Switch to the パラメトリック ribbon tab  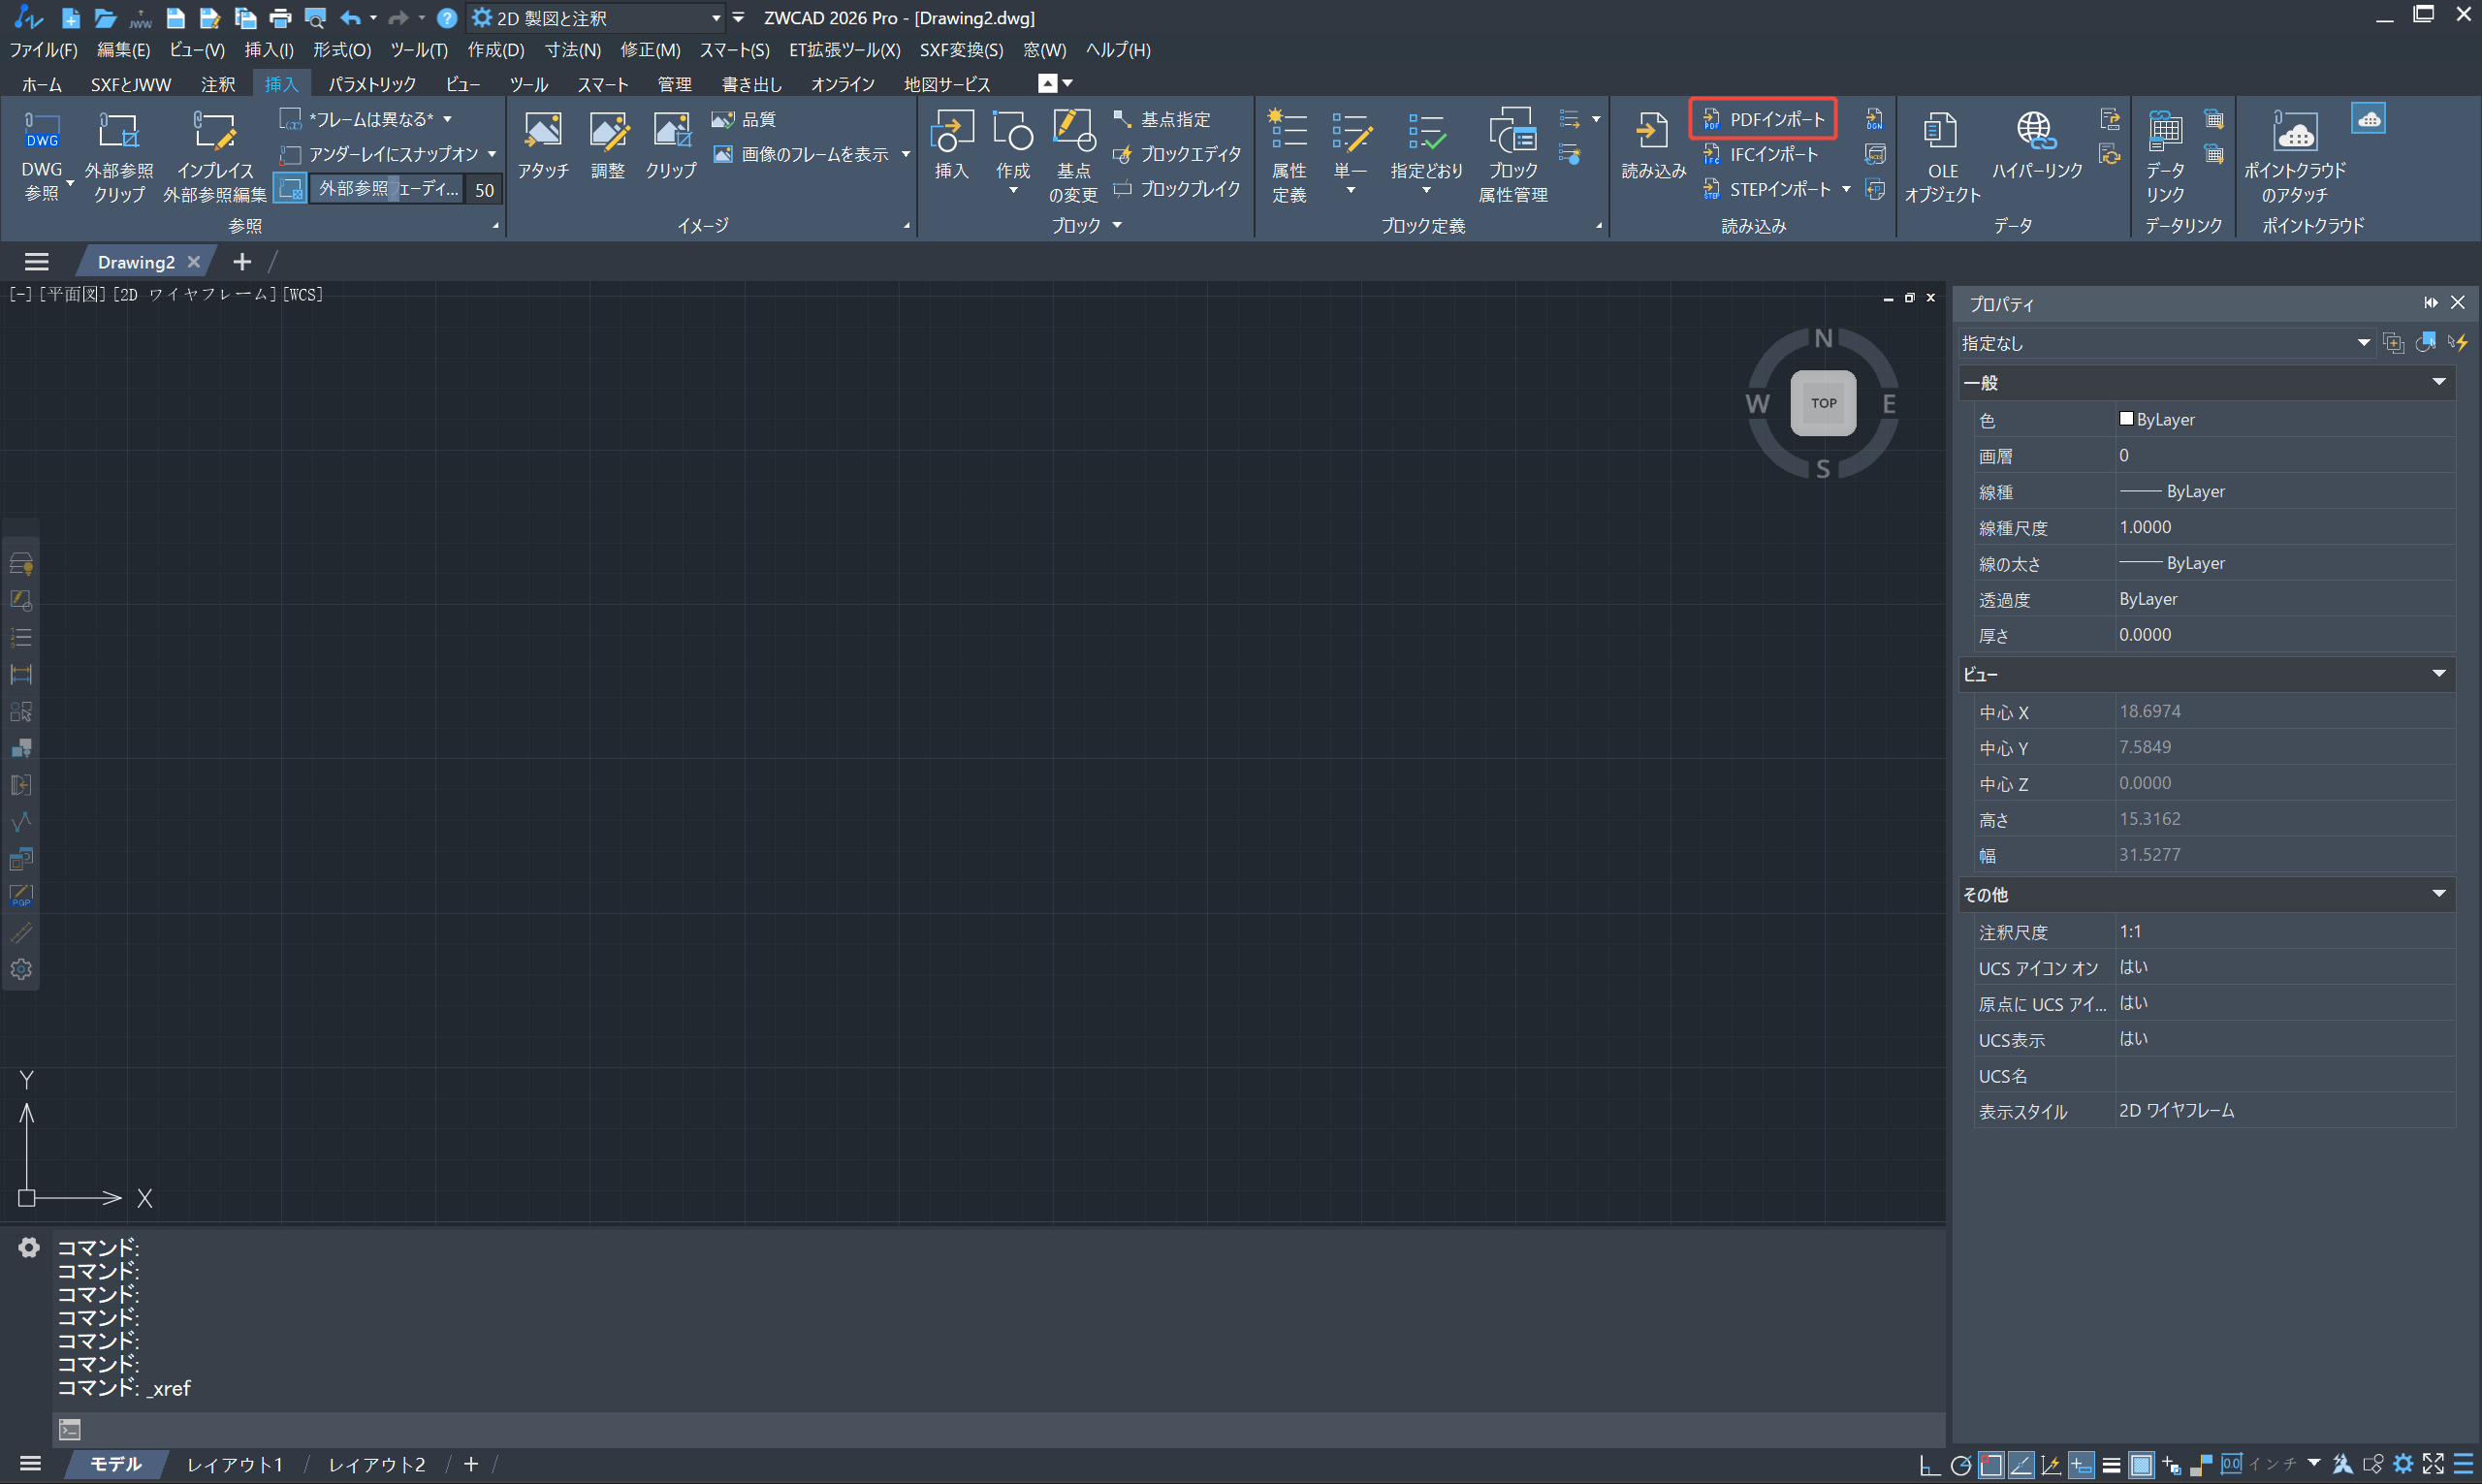(x=372, y=84)
